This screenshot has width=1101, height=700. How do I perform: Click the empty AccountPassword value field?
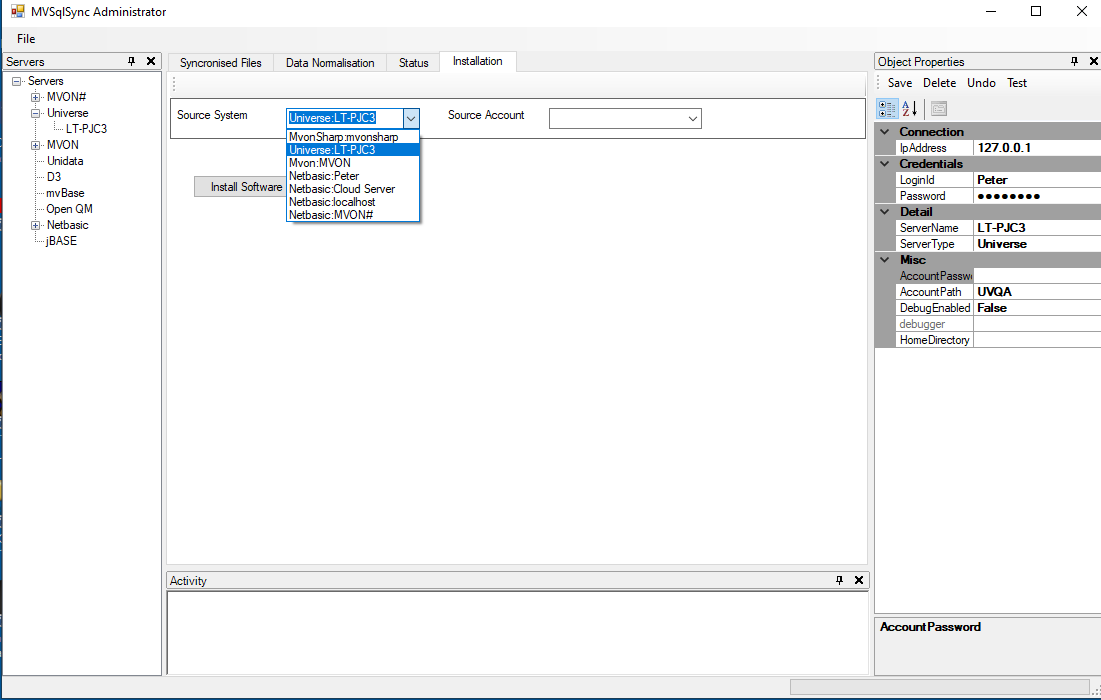point(1037,276)
